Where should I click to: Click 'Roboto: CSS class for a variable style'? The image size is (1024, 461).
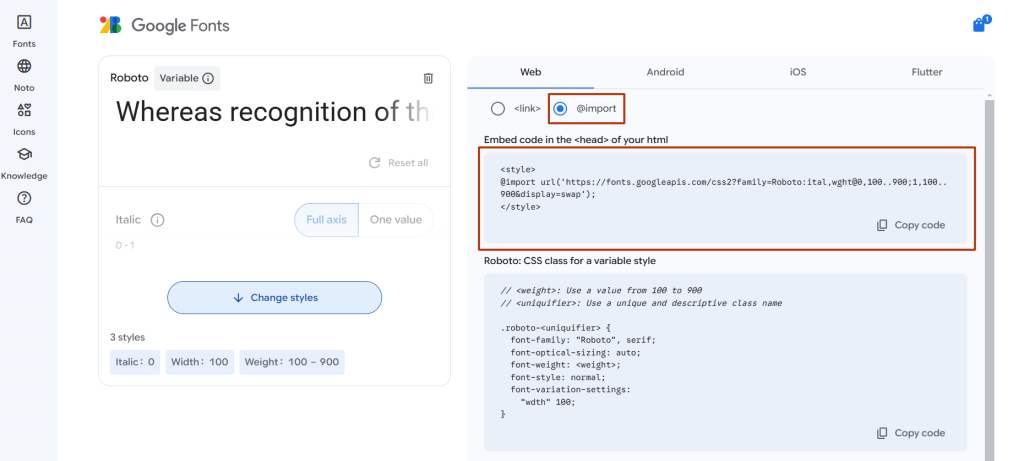click(x=569, y=261)
